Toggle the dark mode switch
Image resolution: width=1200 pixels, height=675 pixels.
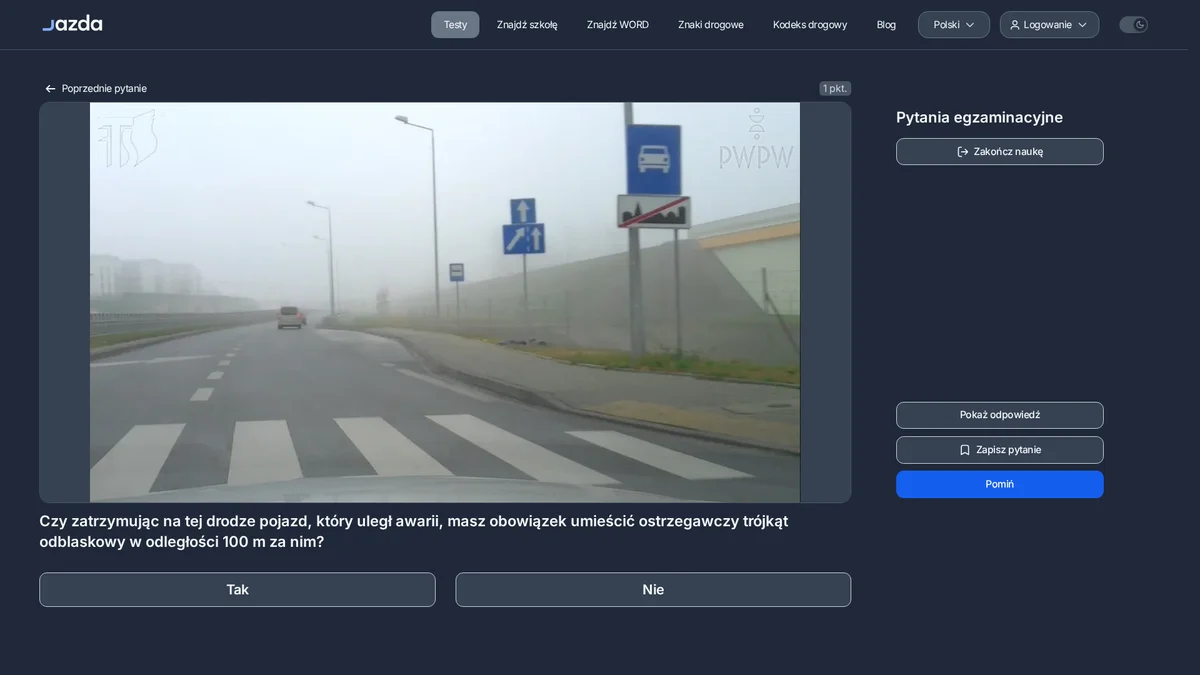tap(1133, 25)
